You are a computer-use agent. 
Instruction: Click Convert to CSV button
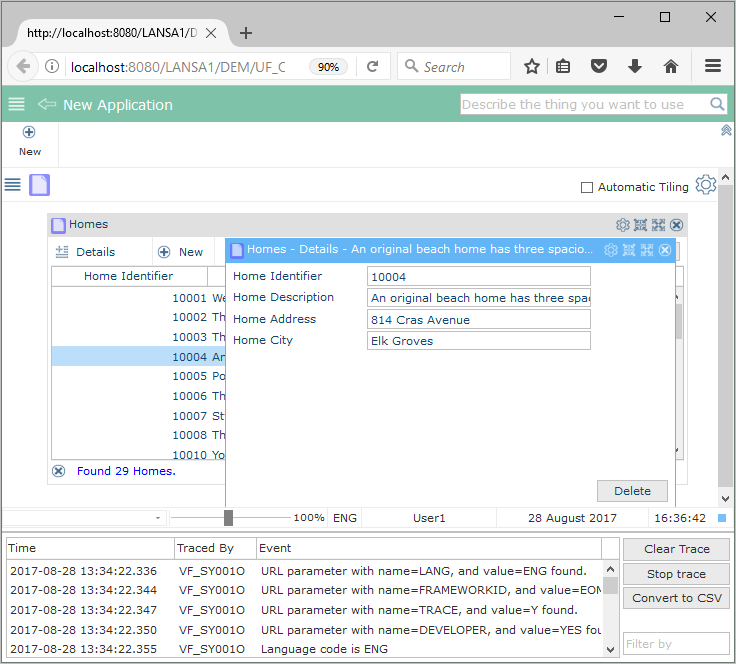[676, 598]
